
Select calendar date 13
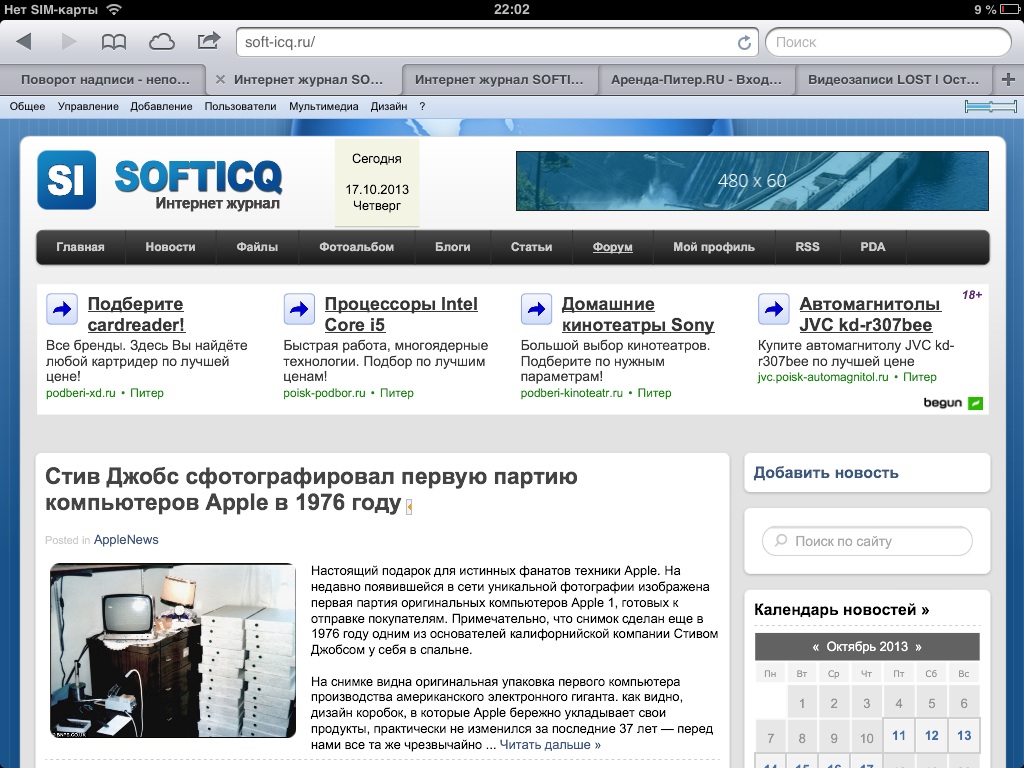coord(964,735)
